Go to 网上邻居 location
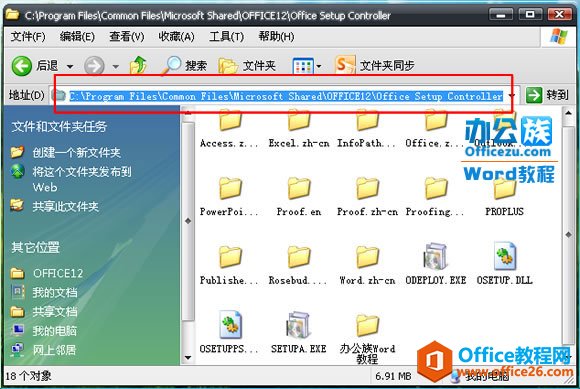This screenshot has height=389, width=580. tap(54, 350)
